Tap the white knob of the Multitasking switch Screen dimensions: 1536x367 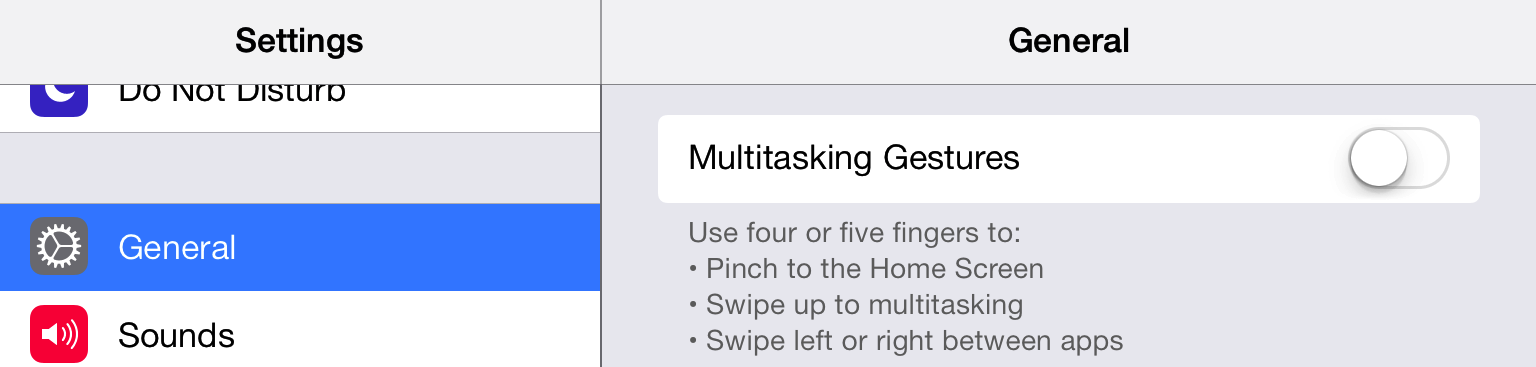tap(1379, 158)
